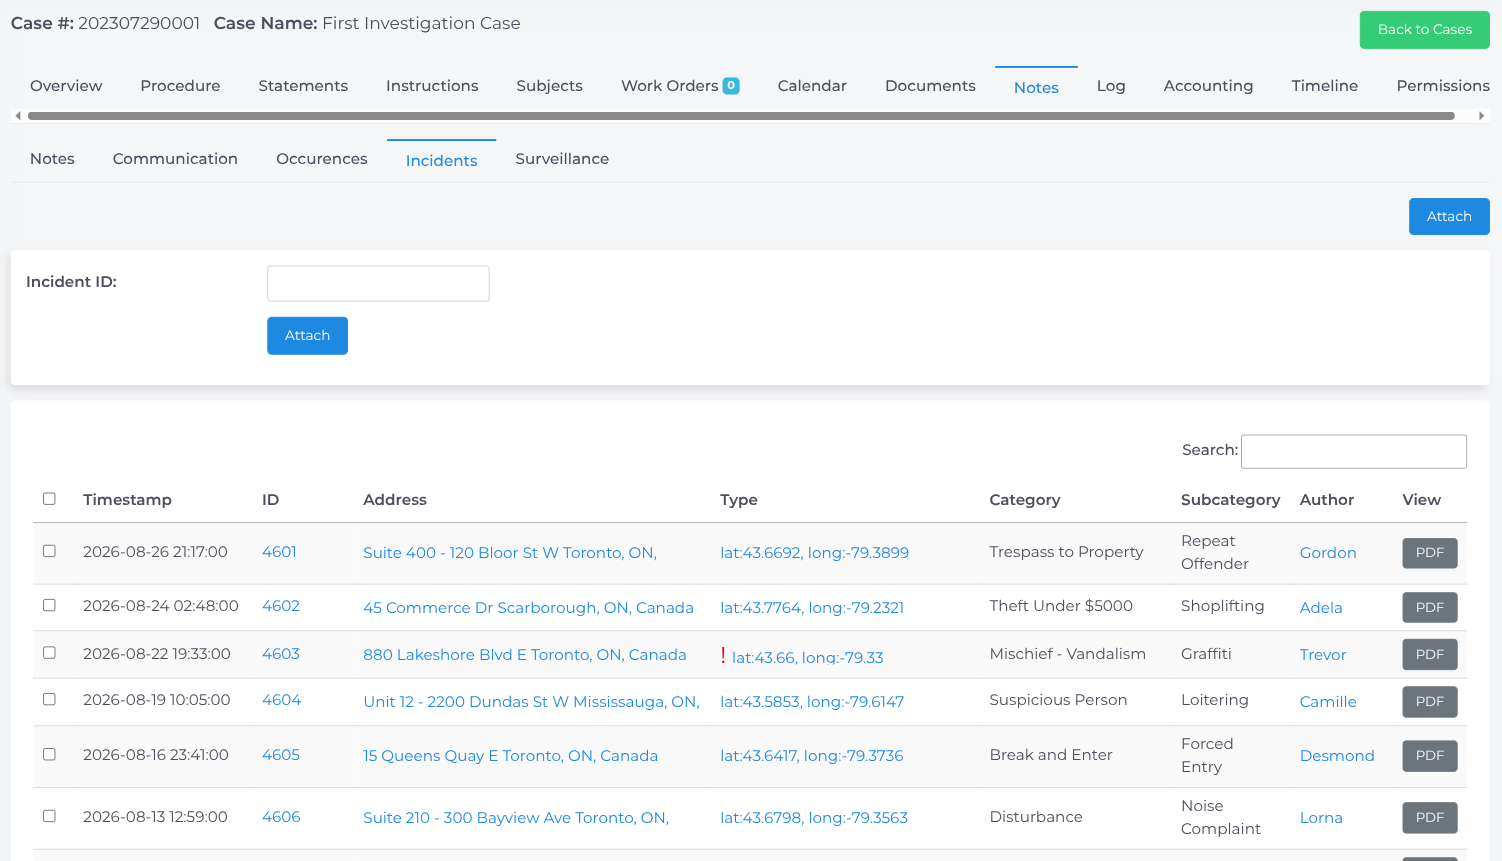Switch to the Communication sub-tab
1502x861 pixels.
(x=175, y=159)
